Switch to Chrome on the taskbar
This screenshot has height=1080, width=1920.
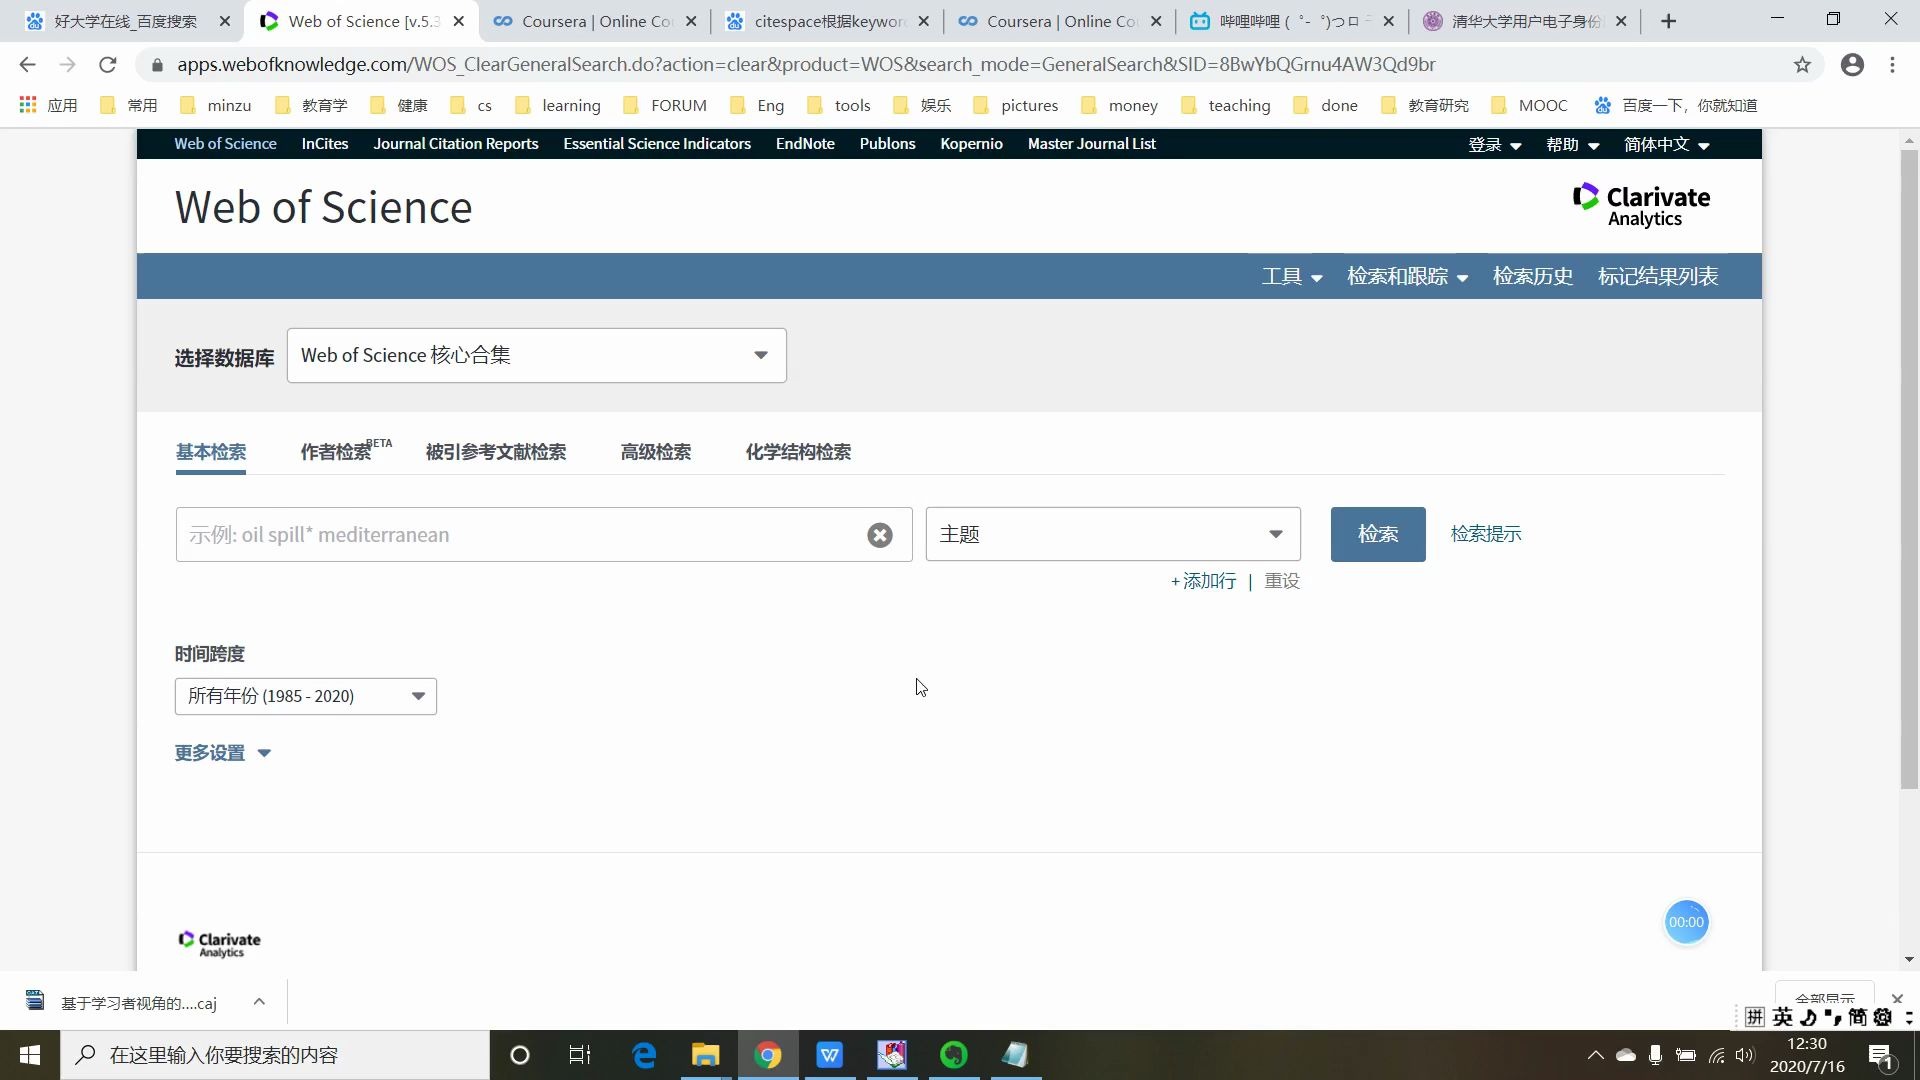coord(768,1055)
